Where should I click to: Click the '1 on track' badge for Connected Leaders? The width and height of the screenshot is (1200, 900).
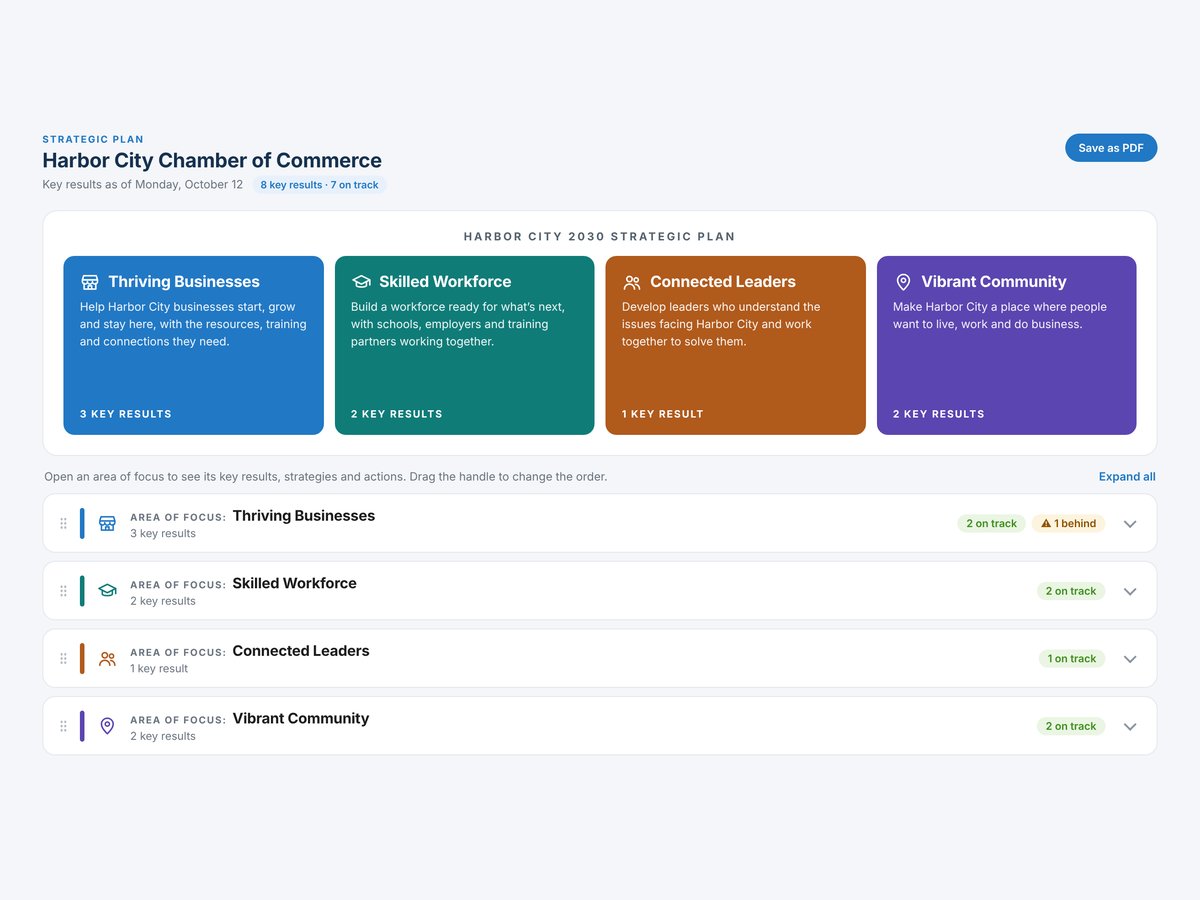click(x=1072, y=659)
